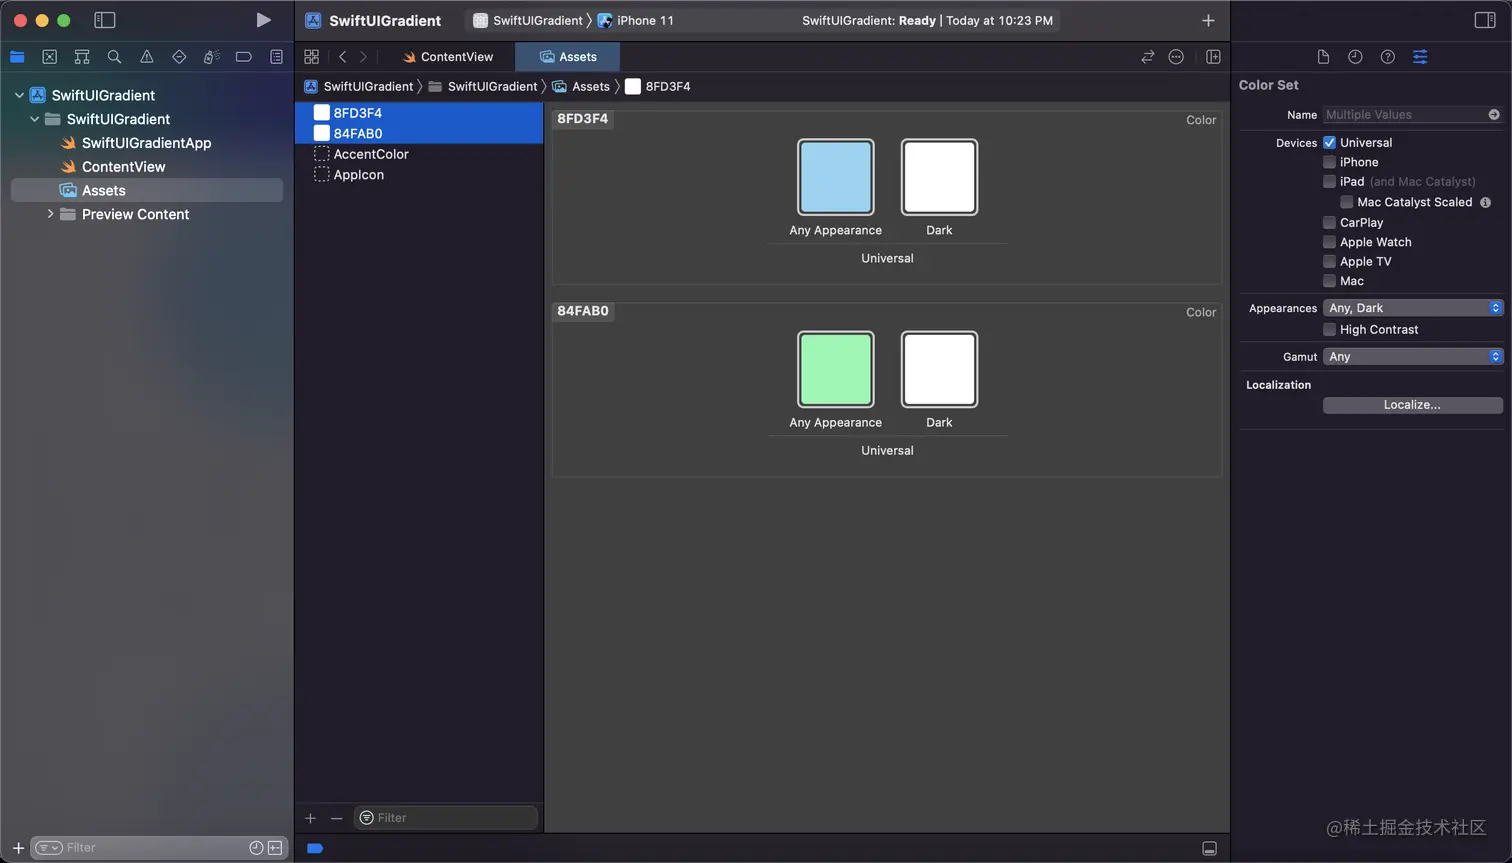This screenshot has width=1512, height=863.
Task: Enable the Apple Watch checkbox
Action: pos(1329,242)
